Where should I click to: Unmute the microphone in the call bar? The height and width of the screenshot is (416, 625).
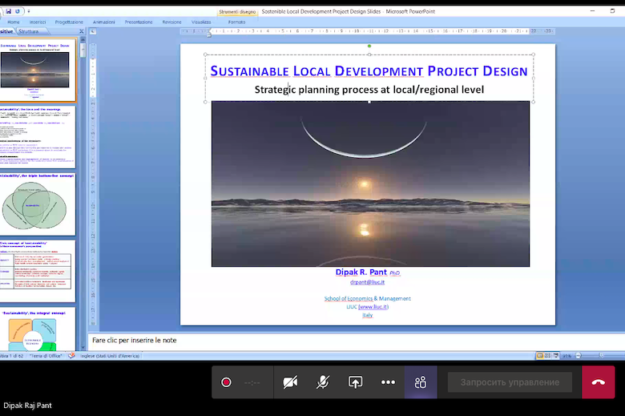[323, 382]
